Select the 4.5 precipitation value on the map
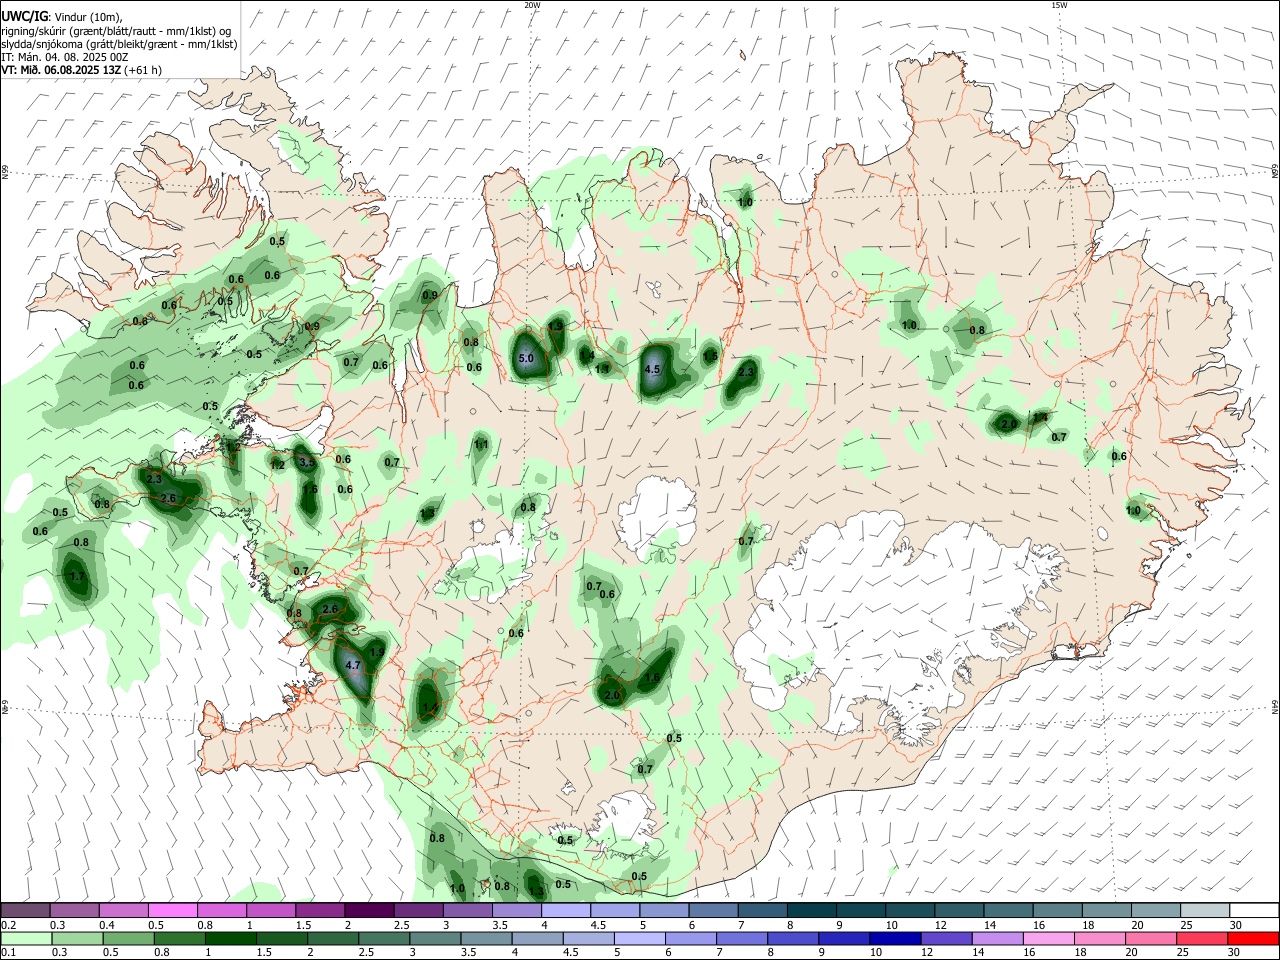The width and height of the screenshot is (1280, 960). tap(653, 370)
